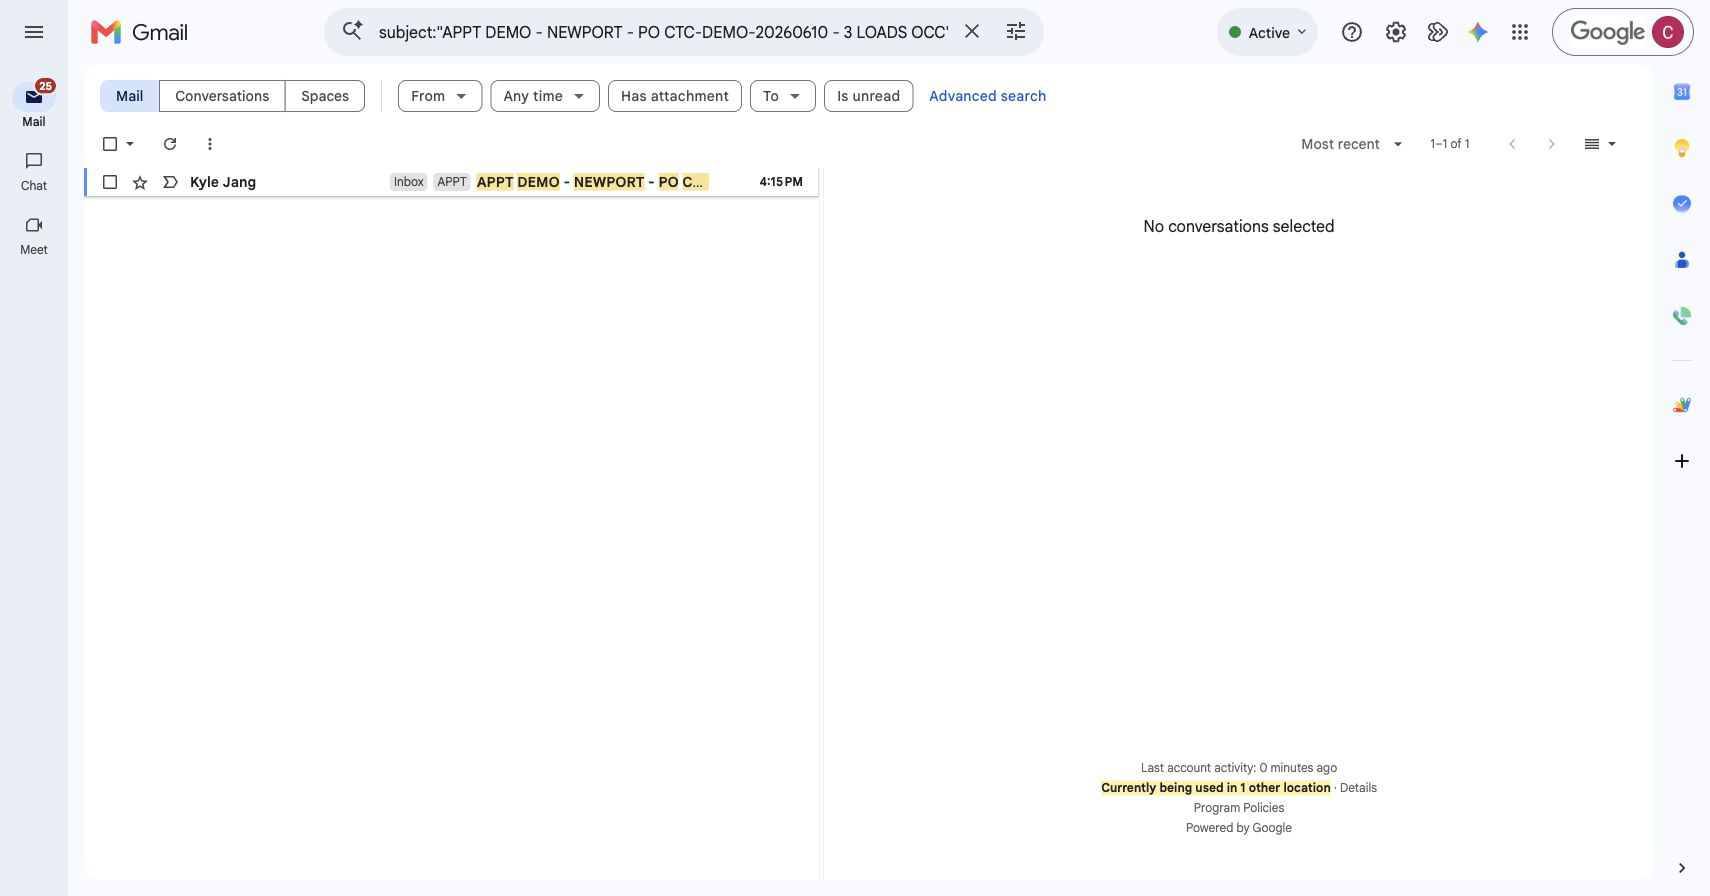Open Gemini sparkle icon in header
Viewport: 1710px width, 896px height.
point(1478,32)
